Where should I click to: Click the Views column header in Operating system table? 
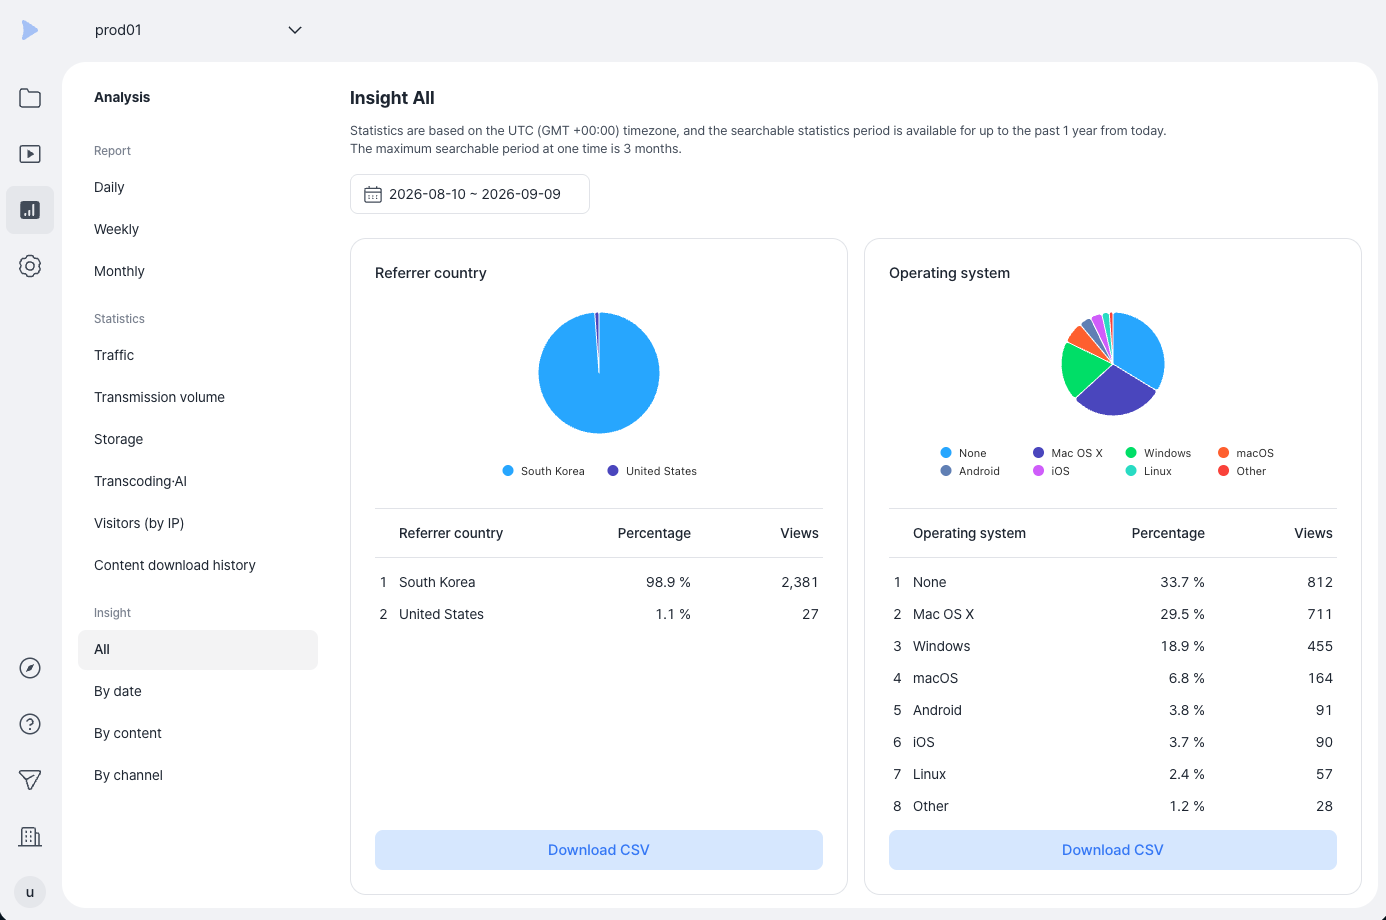[1313, 533]
